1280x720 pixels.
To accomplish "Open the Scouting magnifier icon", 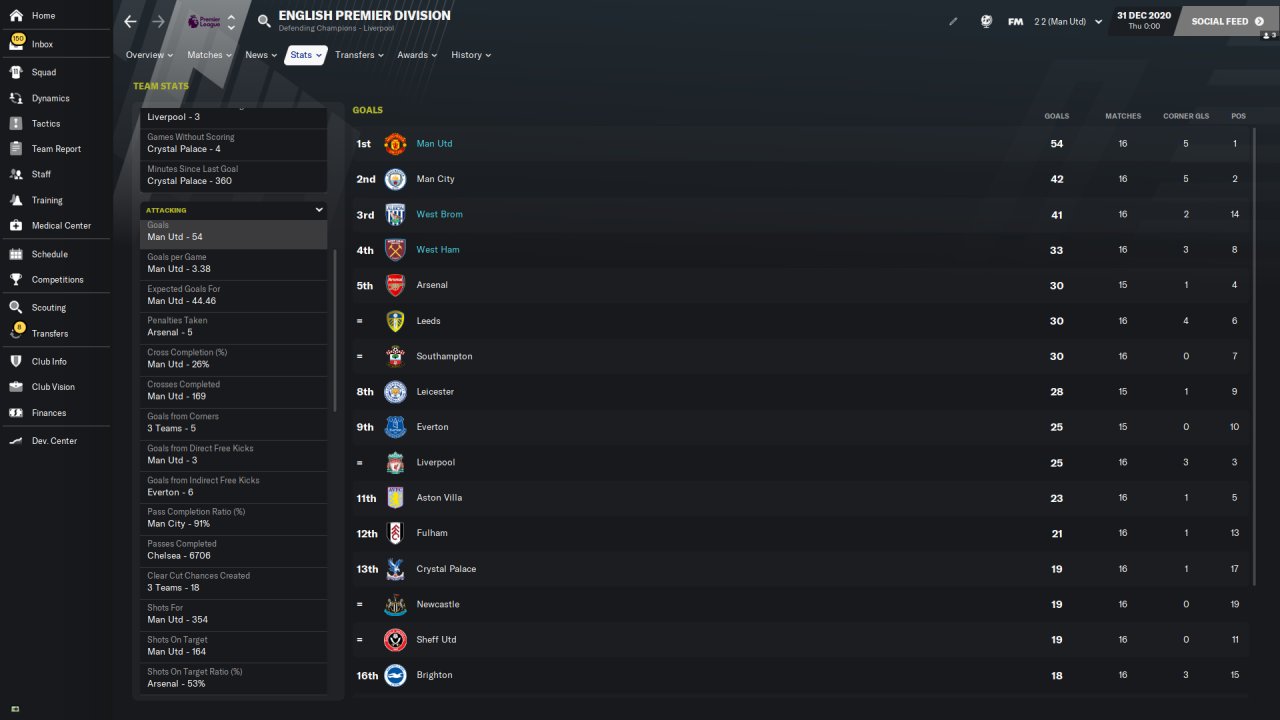I will pos(16,307).
